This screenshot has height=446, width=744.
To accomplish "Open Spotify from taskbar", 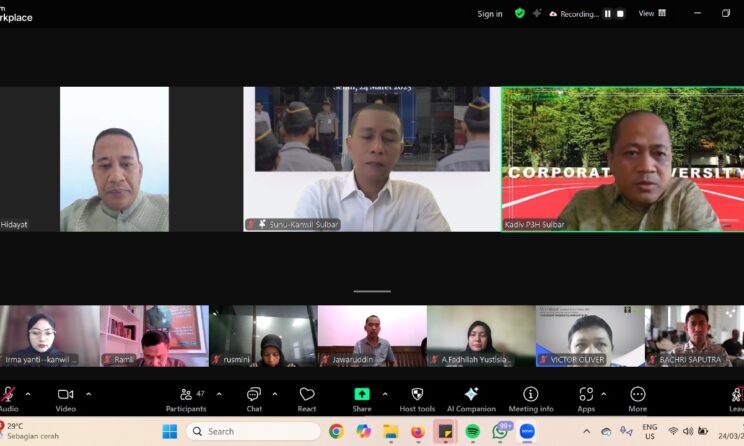I will [x=472, y=431].
